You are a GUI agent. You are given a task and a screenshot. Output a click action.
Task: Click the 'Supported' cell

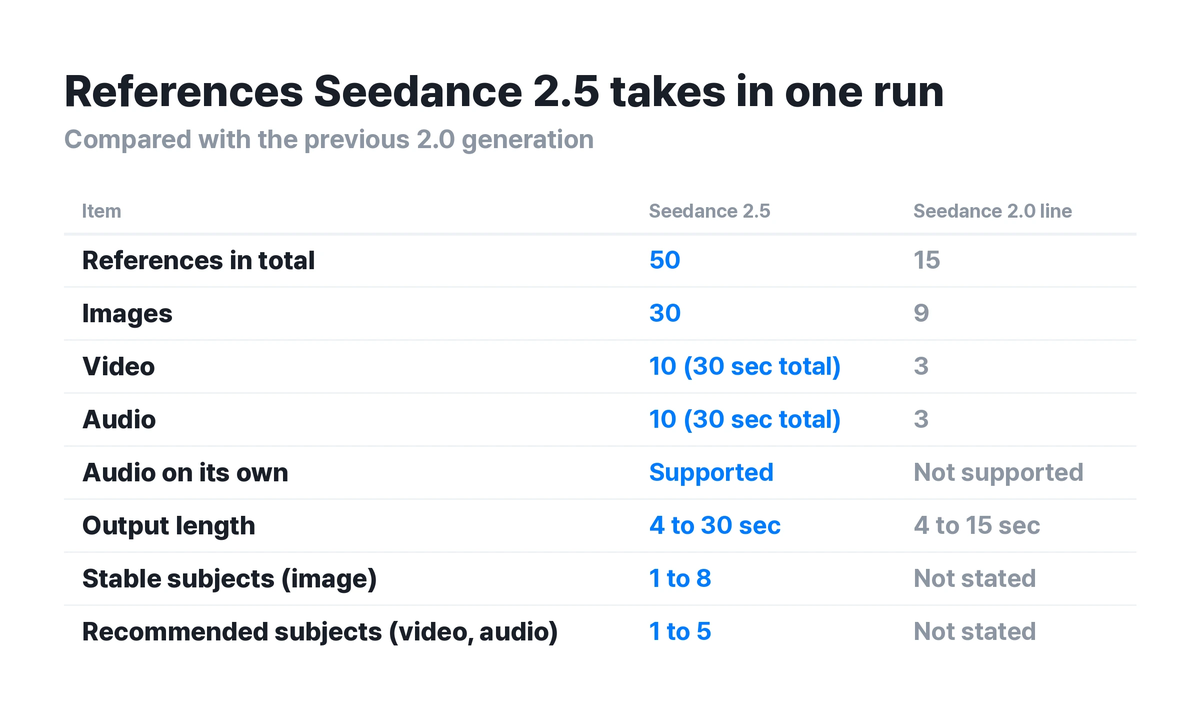pyautogui.click(x=711, y=473)
